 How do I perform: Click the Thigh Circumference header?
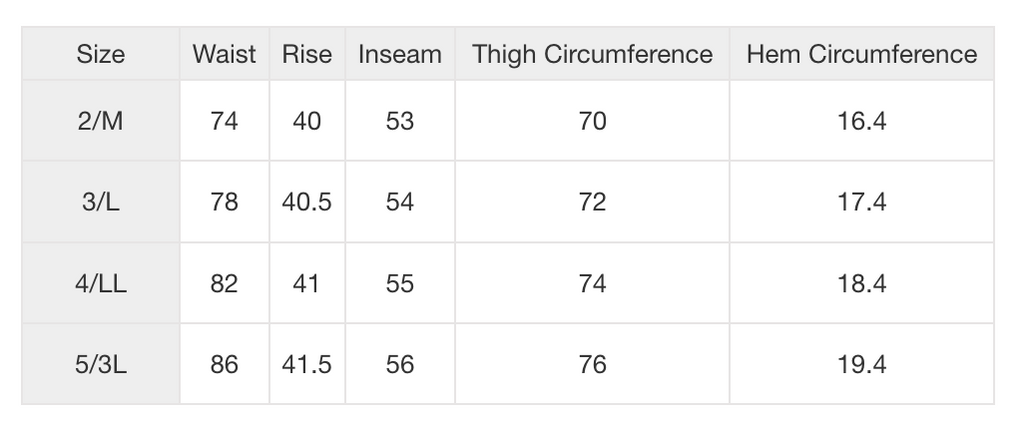coord(592,54)
